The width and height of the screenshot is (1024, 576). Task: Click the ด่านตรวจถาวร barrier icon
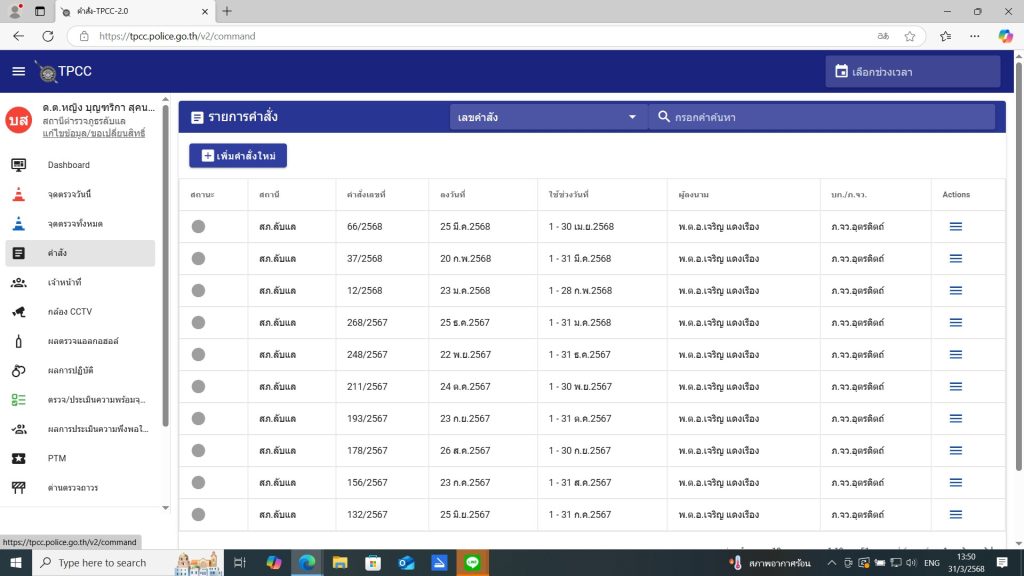18,488
